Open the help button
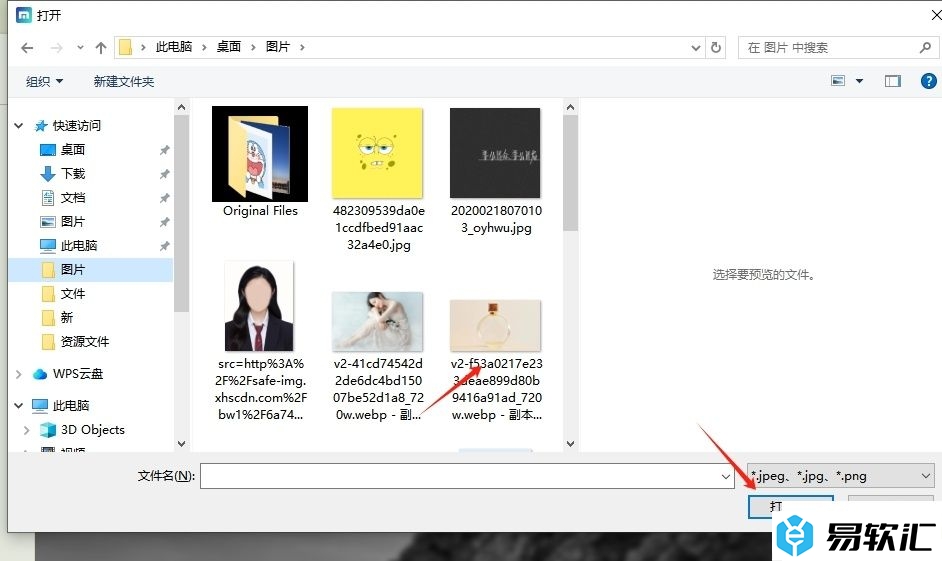Image resolution: width=942 pixels, height=561 pixels. coord(928,80)
